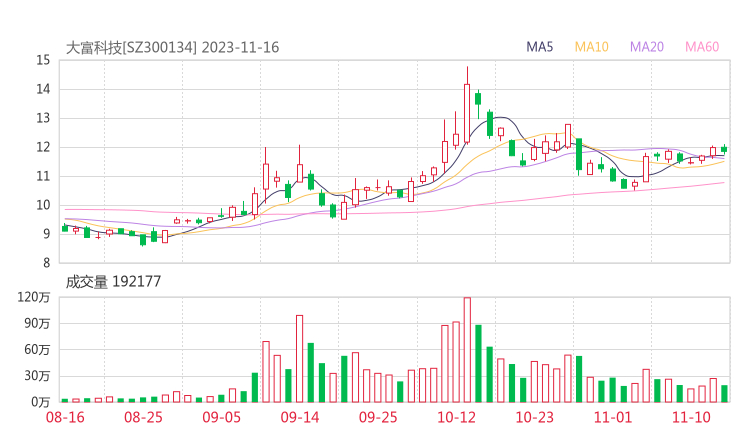Click the price axis value 8
Image resolution: width=740 pixels, height=440 pixels.
[46, 263]
